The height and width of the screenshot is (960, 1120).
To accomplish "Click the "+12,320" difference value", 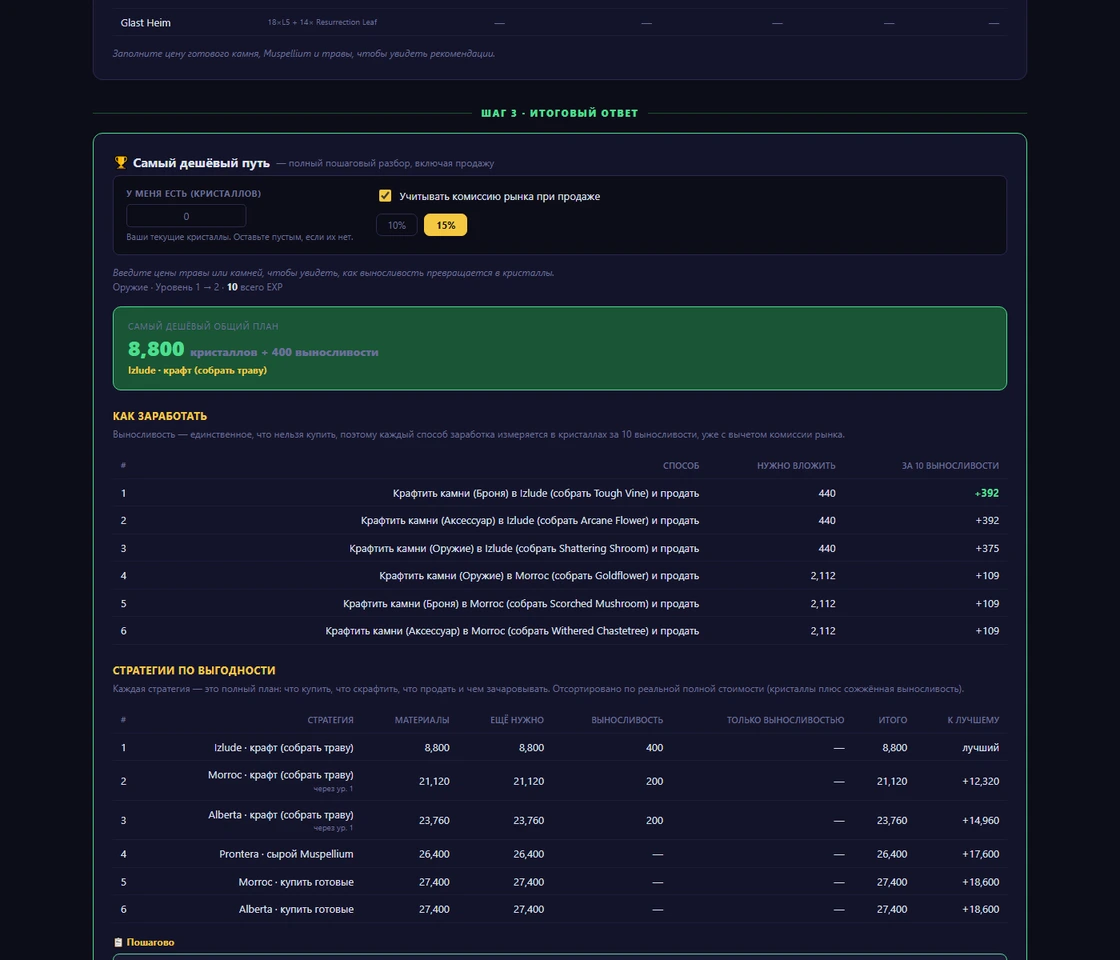I will pyautogui.click(x=981, y=781).
